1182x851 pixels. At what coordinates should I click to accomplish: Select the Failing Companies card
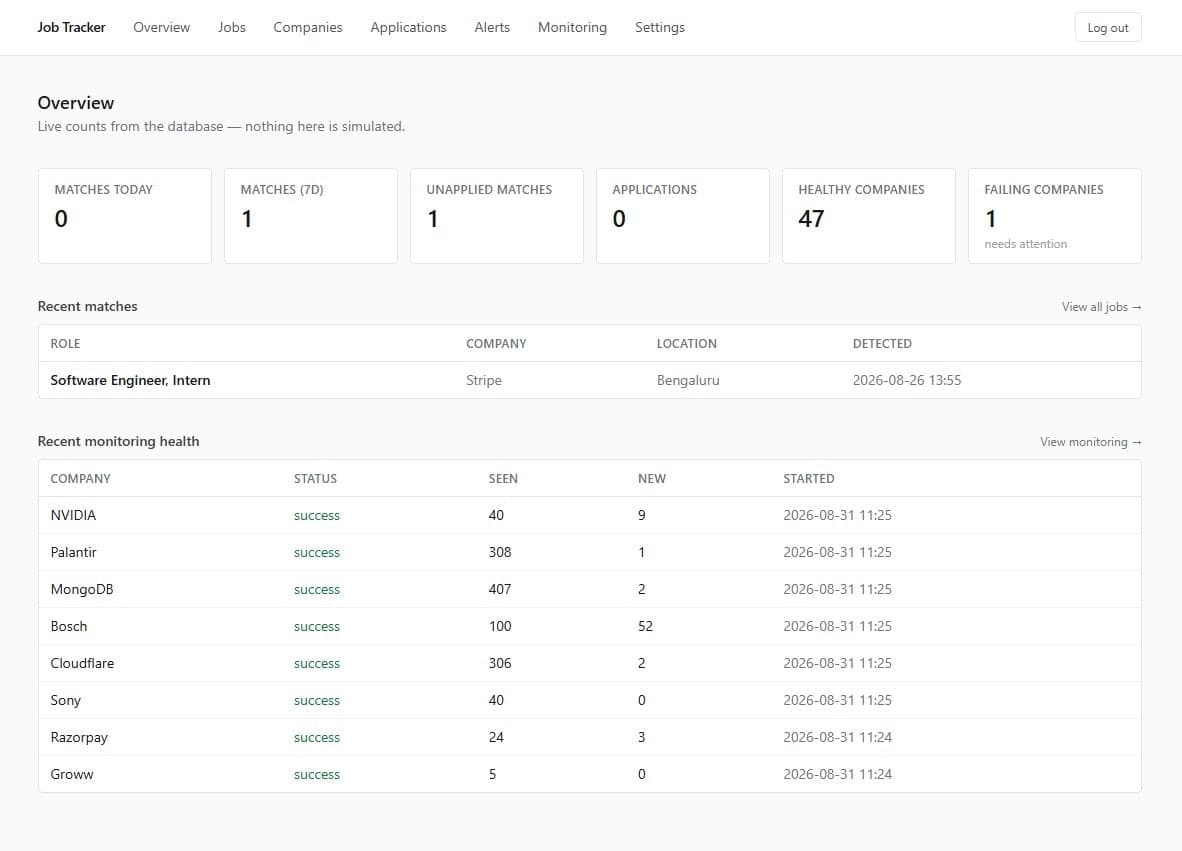click(1055, 216)
